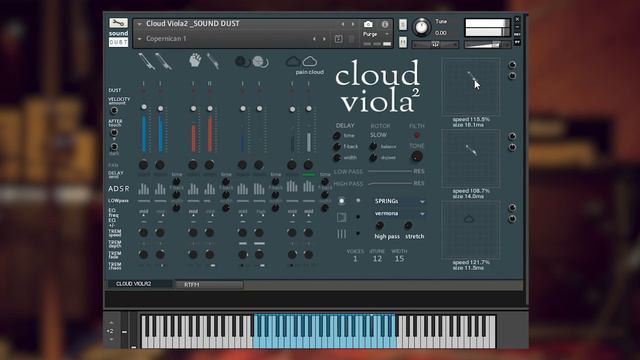
Task: Click the keyboard octave up arrow
Action: (x=111, y=323)
